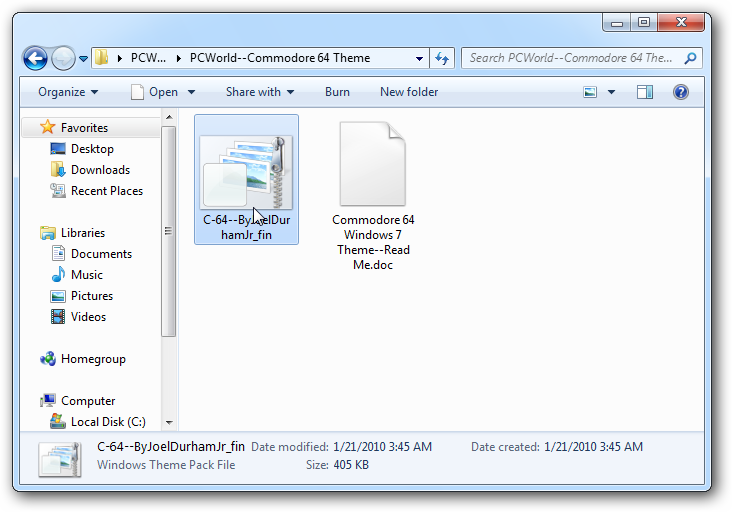Click Commodore 64 Windows 7 Theme--Read Me.doc name
The image size is (732, 512).
(x=373, y=242)
